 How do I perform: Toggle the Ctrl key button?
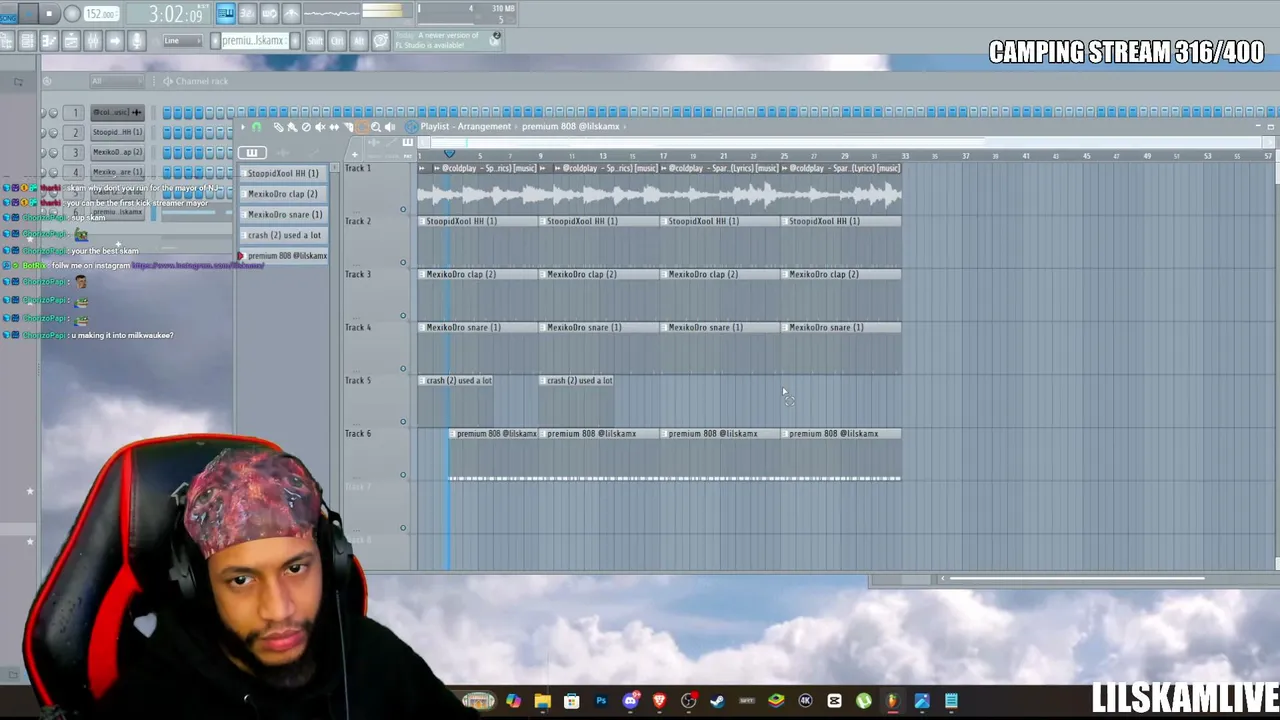(x=337, y=41)
